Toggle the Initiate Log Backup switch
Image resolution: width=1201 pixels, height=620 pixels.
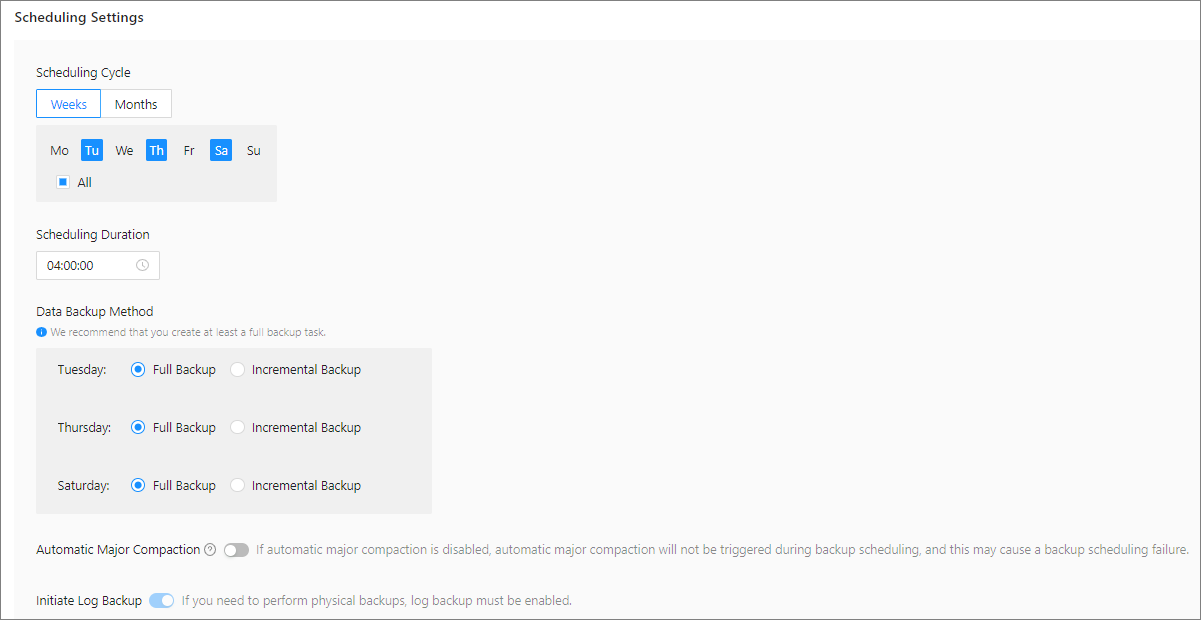point(161,601)
